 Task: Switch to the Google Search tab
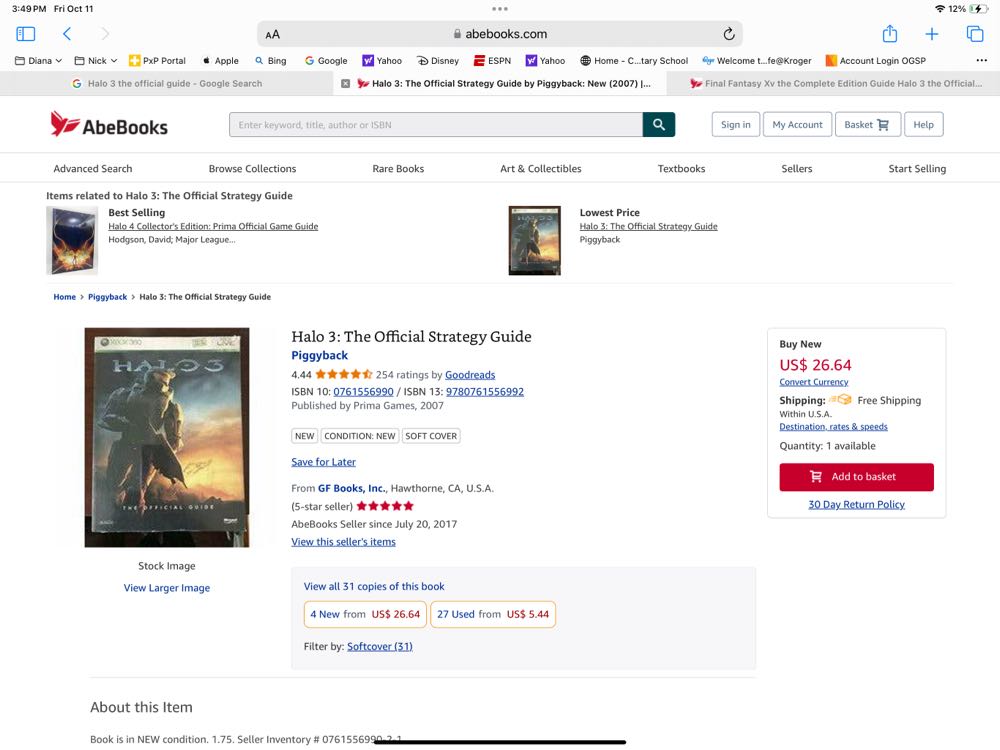pyautogui.click(x=167, y=84)
